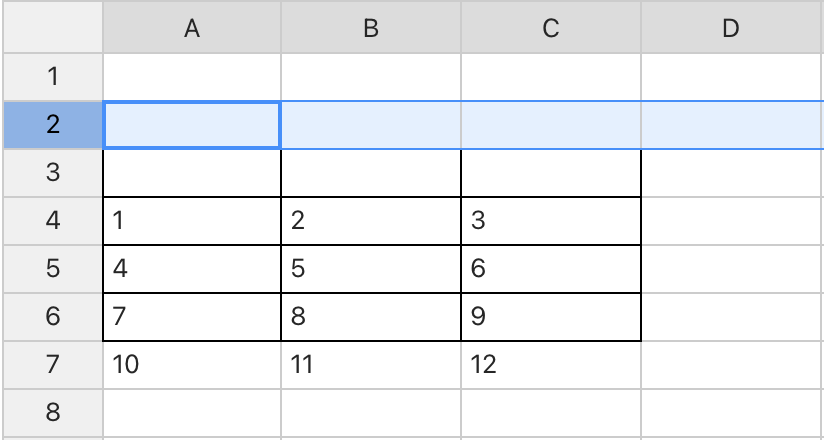Select cell containing value 10
This screenshot has width=824, height=440.
pyautogui.click(x=192, y=365)
